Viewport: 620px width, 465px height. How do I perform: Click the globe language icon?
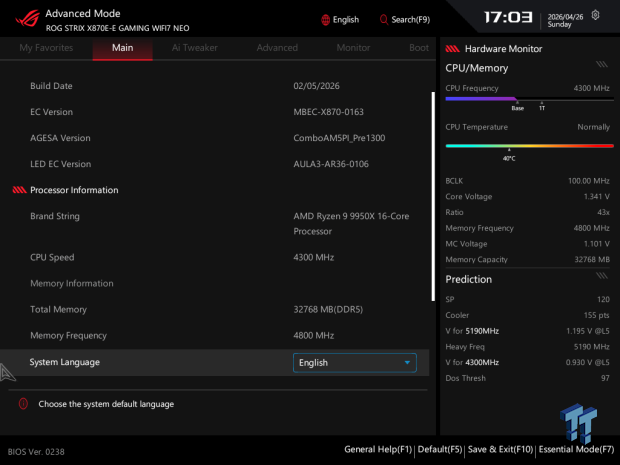[x=325, y=20]
